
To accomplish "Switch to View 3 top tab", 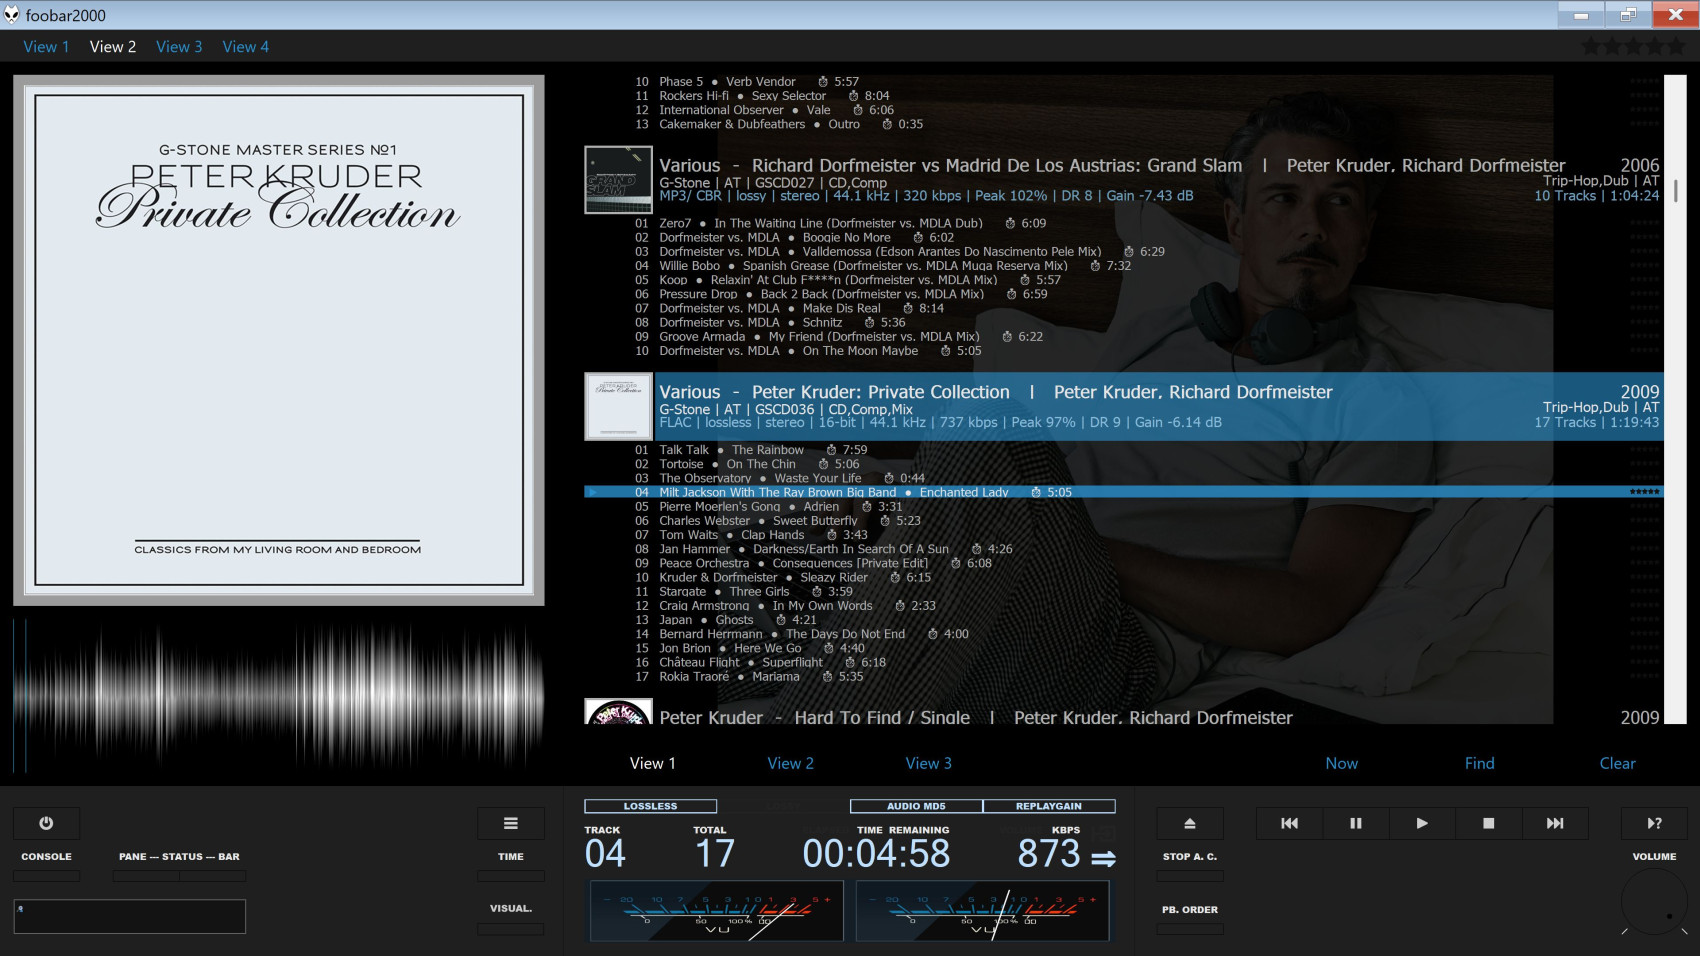I will [x=179, y=47].
